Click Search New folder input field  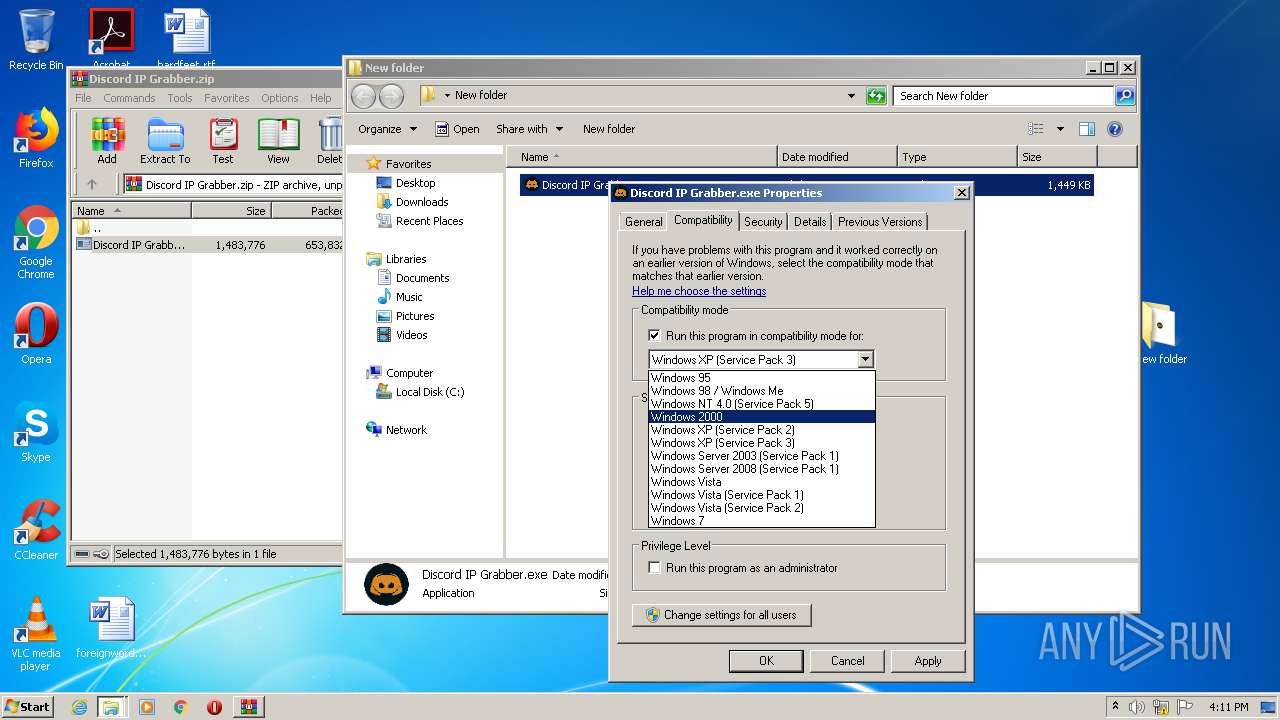coord(1003,96)
